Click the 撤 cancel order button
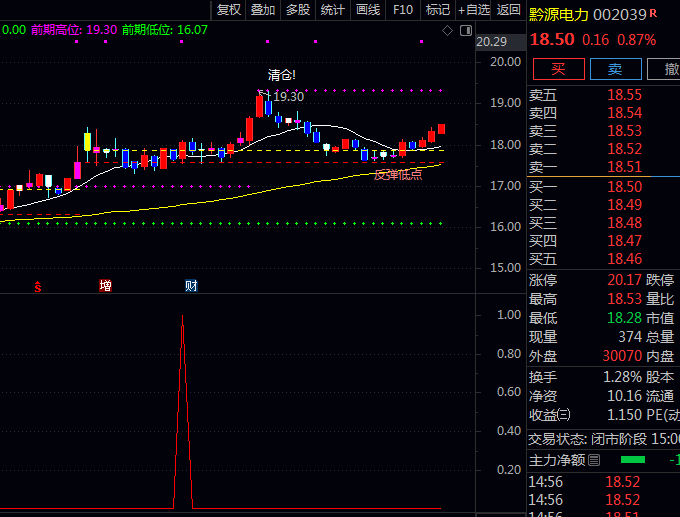The height and width of the screenshot is (517, 680). click(666, 69)
